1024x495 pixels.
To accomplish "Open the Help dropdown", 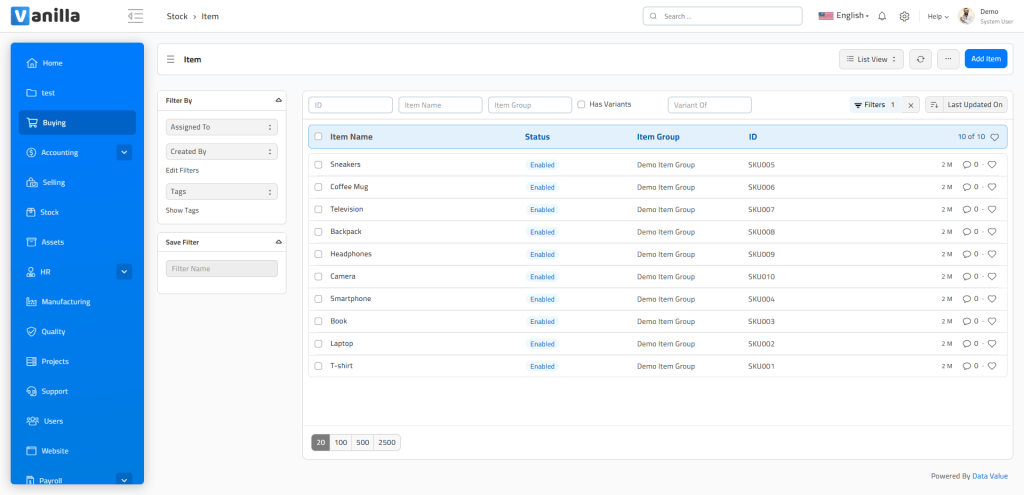I will pos(938,16).
